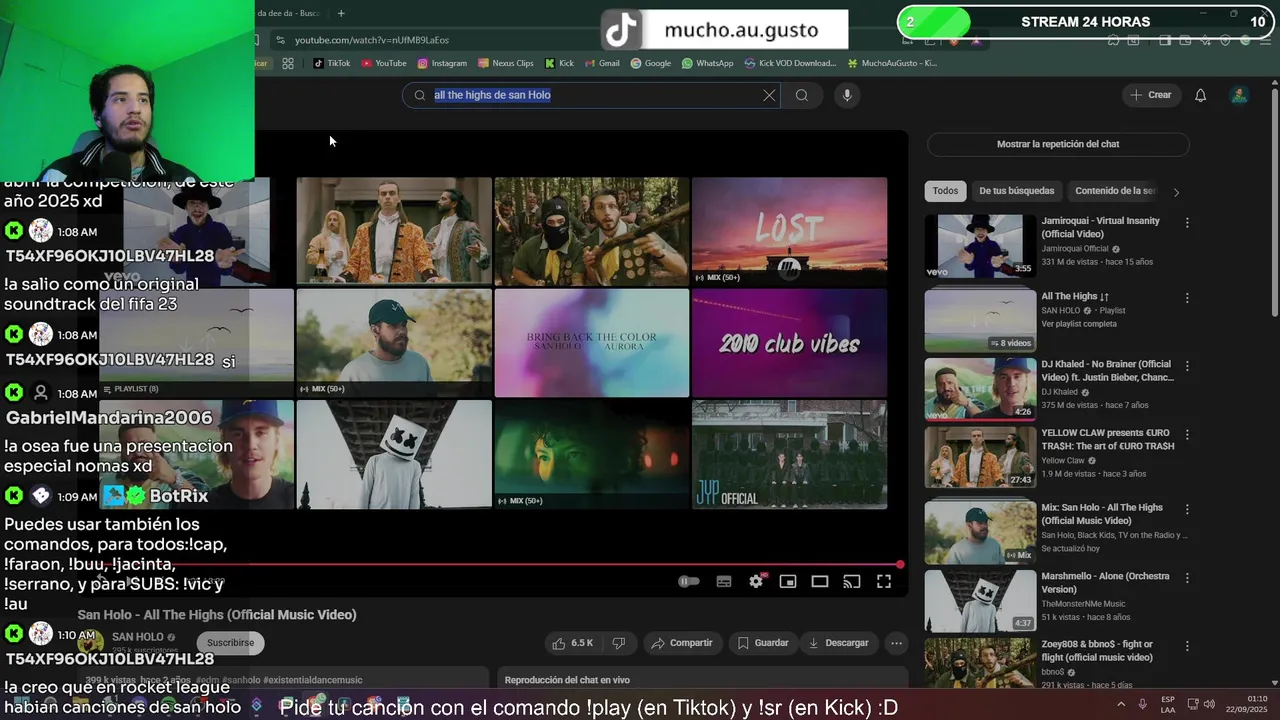Viewport: 1280px width, 720px height.
Task: Open options for Zoey808 fight or flight
Action: pyautogui.click(x=1187, y=646)
